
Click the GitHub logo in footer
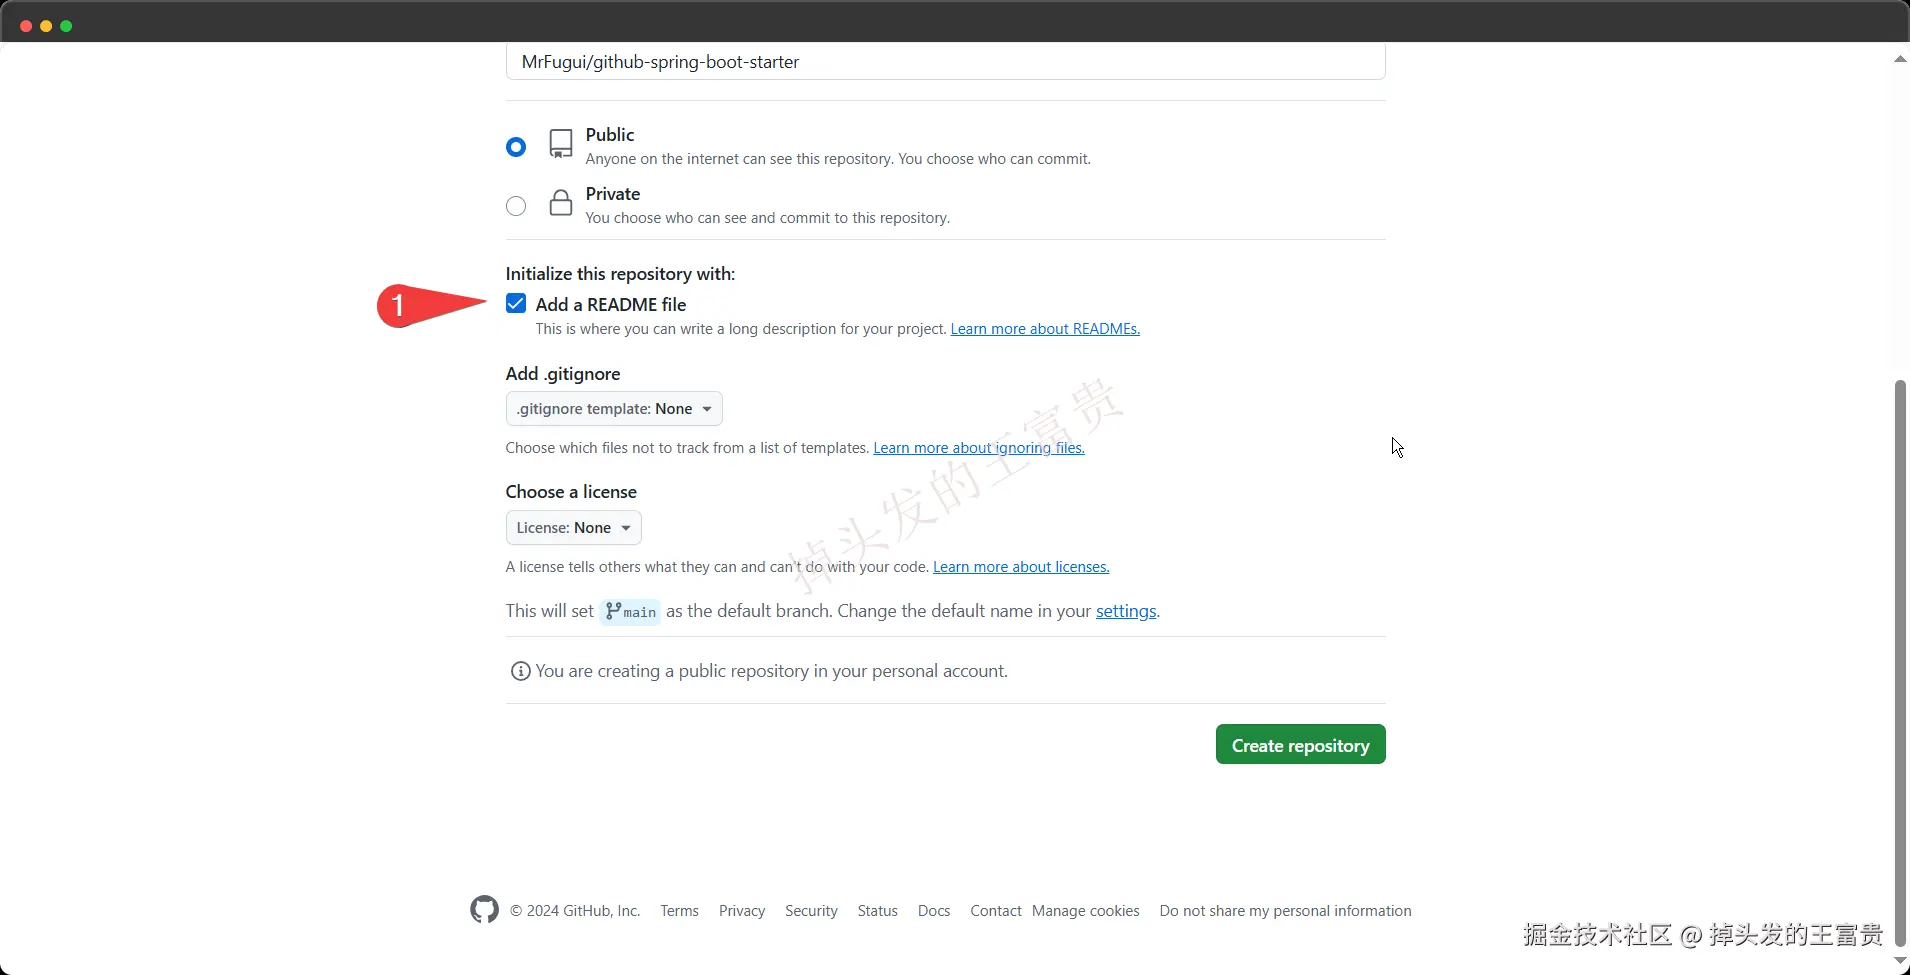click(x=484, y=910)
